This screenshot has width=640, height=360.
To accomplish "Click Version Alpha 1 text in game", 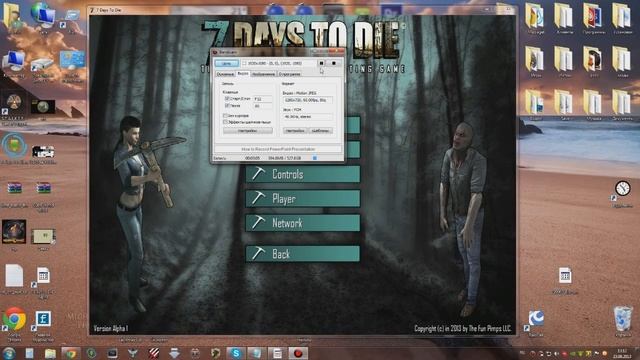I will coord(111,328).
